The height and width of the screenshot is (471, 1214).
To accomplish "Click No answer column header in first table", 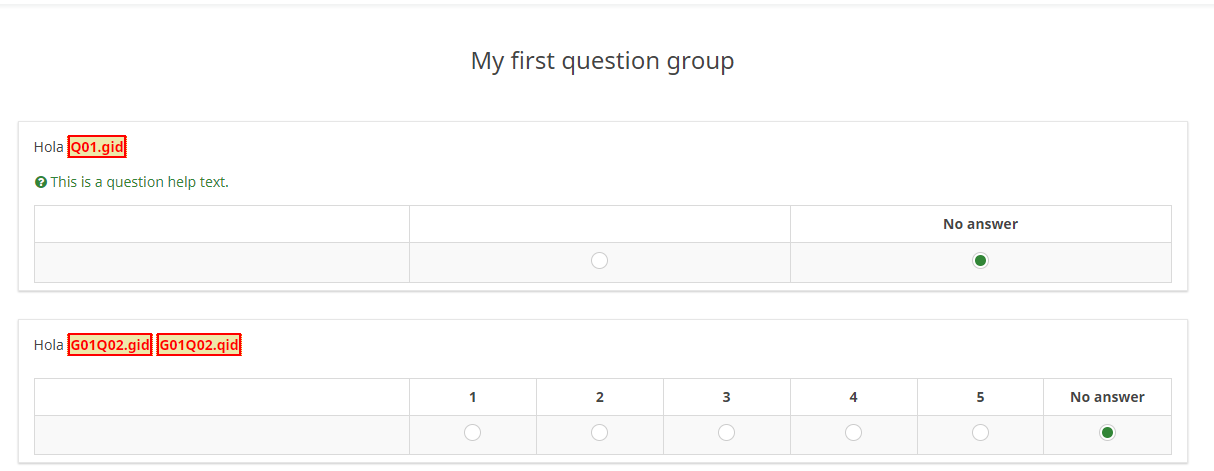I will 980,224.
